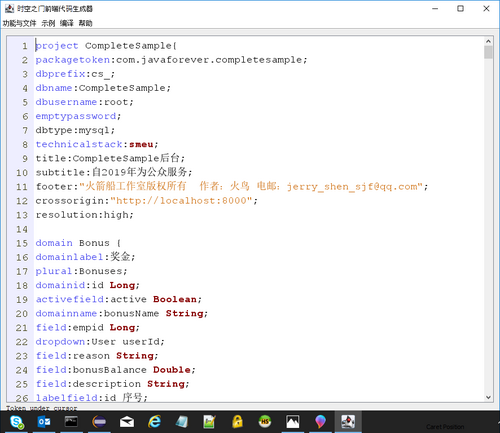Image resolution: width=500 pixels, height=433 pixels.
Task: Click the vertical scrollbar thumb
Action: click(488, 52)
